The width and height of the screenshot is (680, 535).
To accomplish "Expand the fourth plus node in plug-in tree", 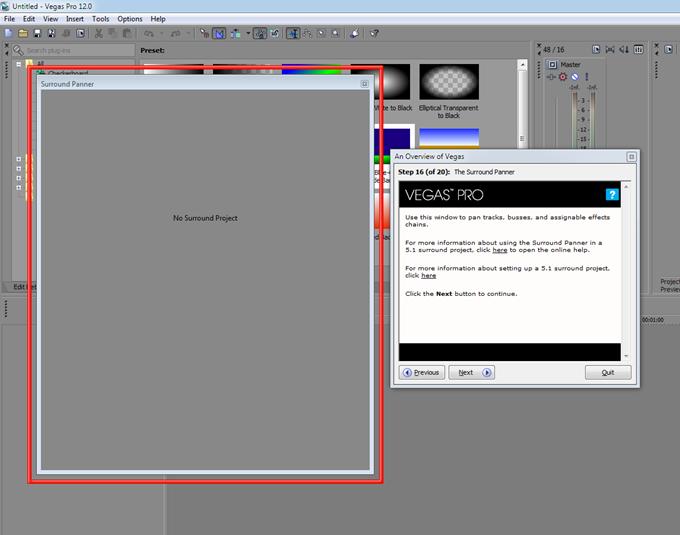I will 19,188.
